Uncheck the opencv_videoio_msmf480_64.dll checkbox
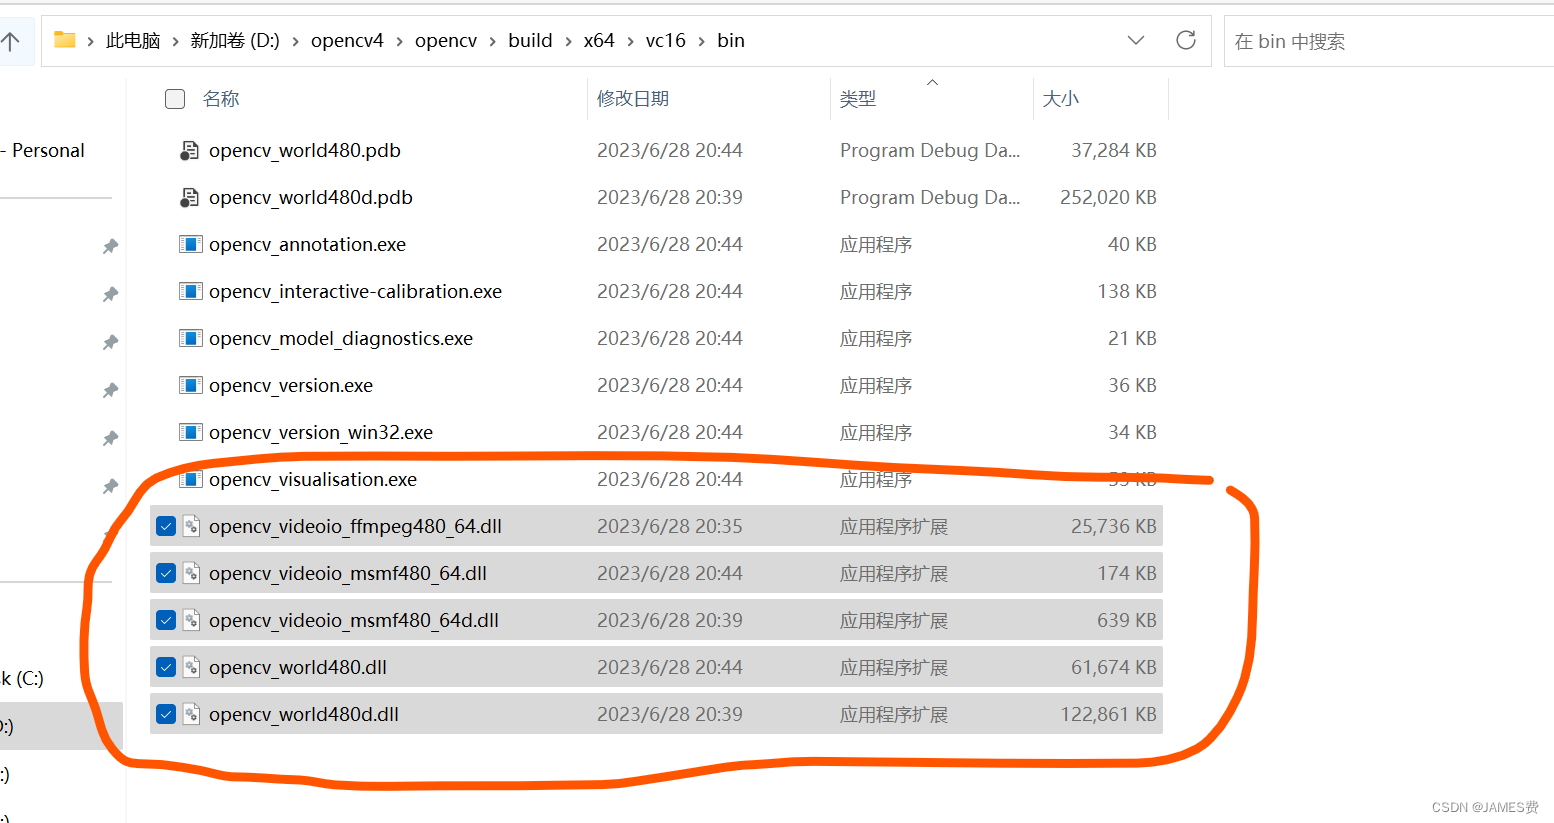Image resolution: width=1554 pixels, height=823 pixels. [x=166, y=572]
